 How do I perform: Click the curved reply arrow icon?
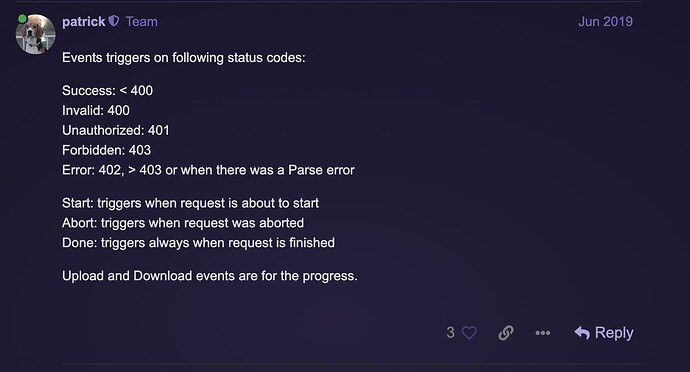(582, 333)
